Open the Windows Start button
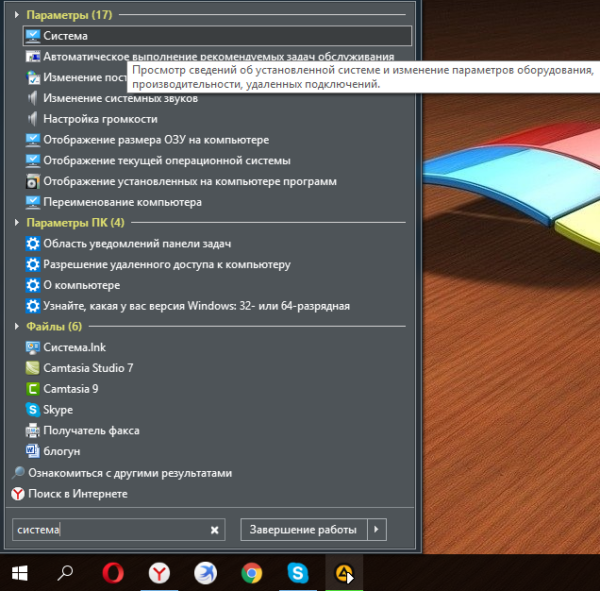The height and width of the screenshot is (591, 600). point(20,573)
